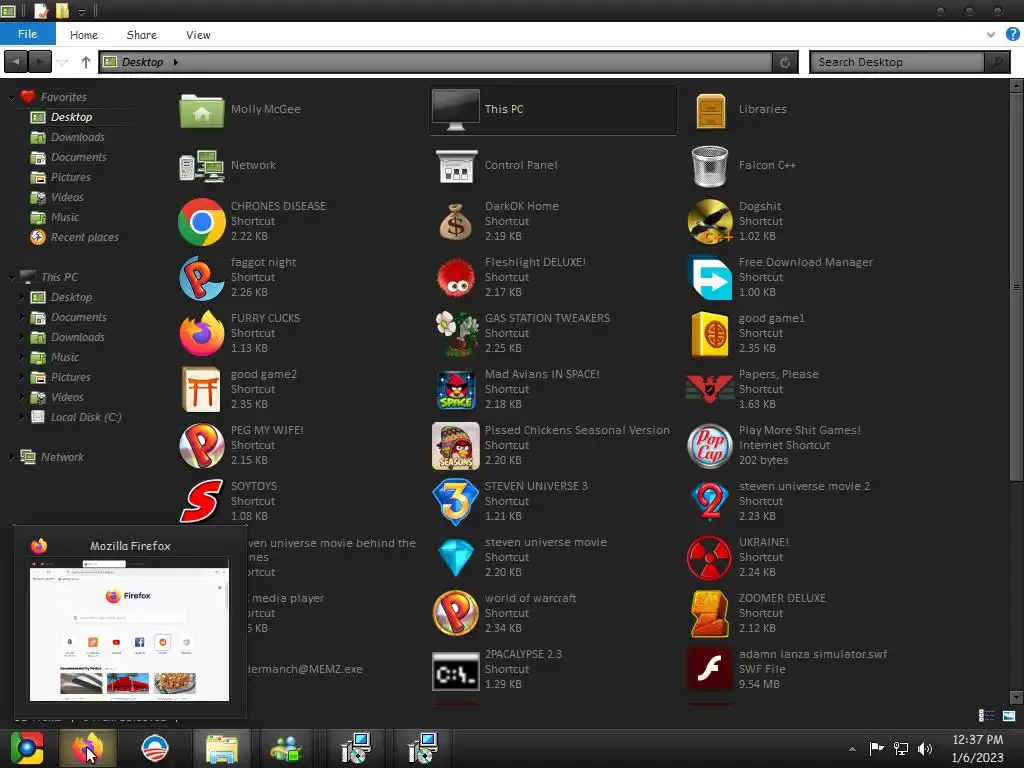Select Videos under This PC in sidebar
Image resolution: width=1024 pixels, height=768 pixels.
point(67,398)
